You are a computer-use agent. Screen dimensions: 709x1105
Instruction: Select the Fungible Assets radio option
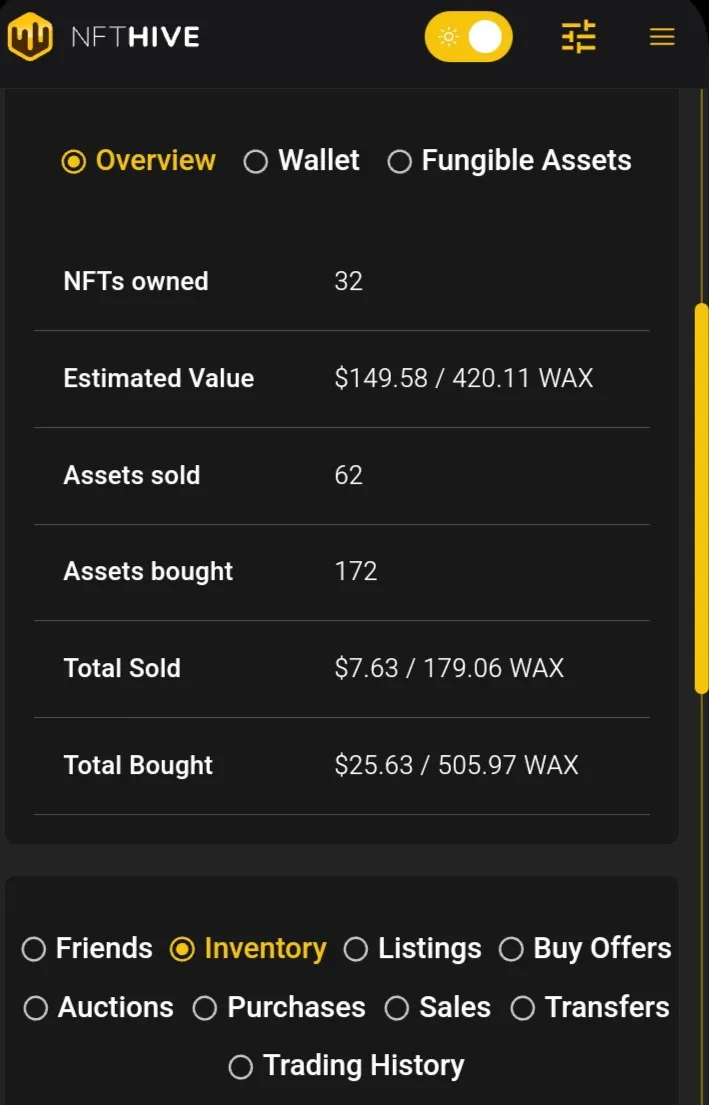[x=510, y=161]
